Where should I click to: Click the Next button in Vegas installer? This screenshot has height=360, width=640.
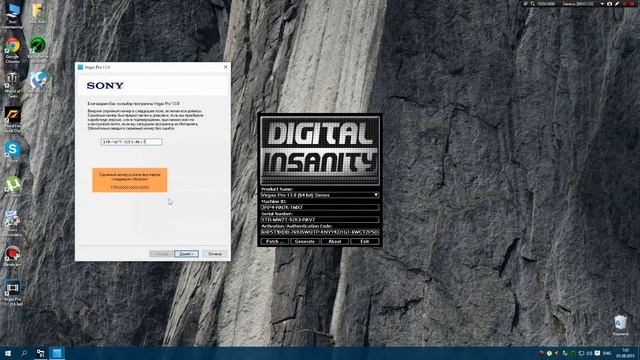click(186, 254)
